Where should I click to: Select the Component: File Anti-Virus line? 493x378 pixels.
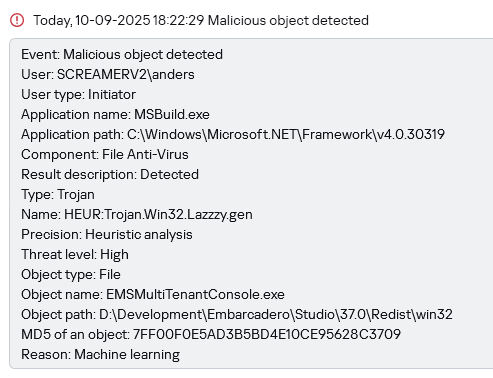coord(105,154)
